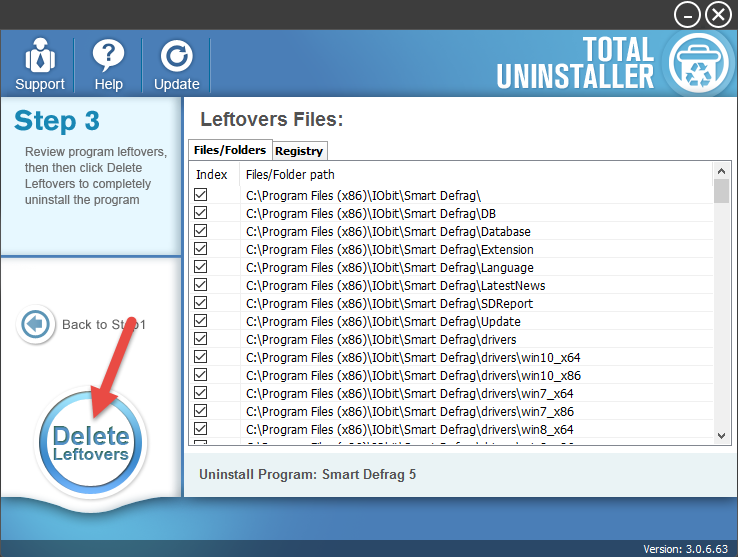Click the Total Uninstaller recycle bin logo
The image size is (738, 557).
click(696, 63)
